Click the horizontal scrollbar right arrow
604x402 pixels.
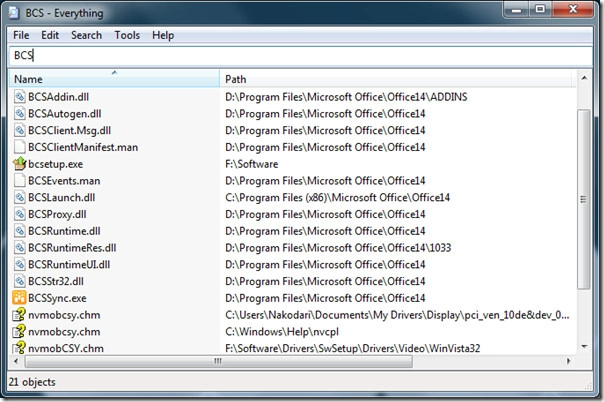pos(569,361)
